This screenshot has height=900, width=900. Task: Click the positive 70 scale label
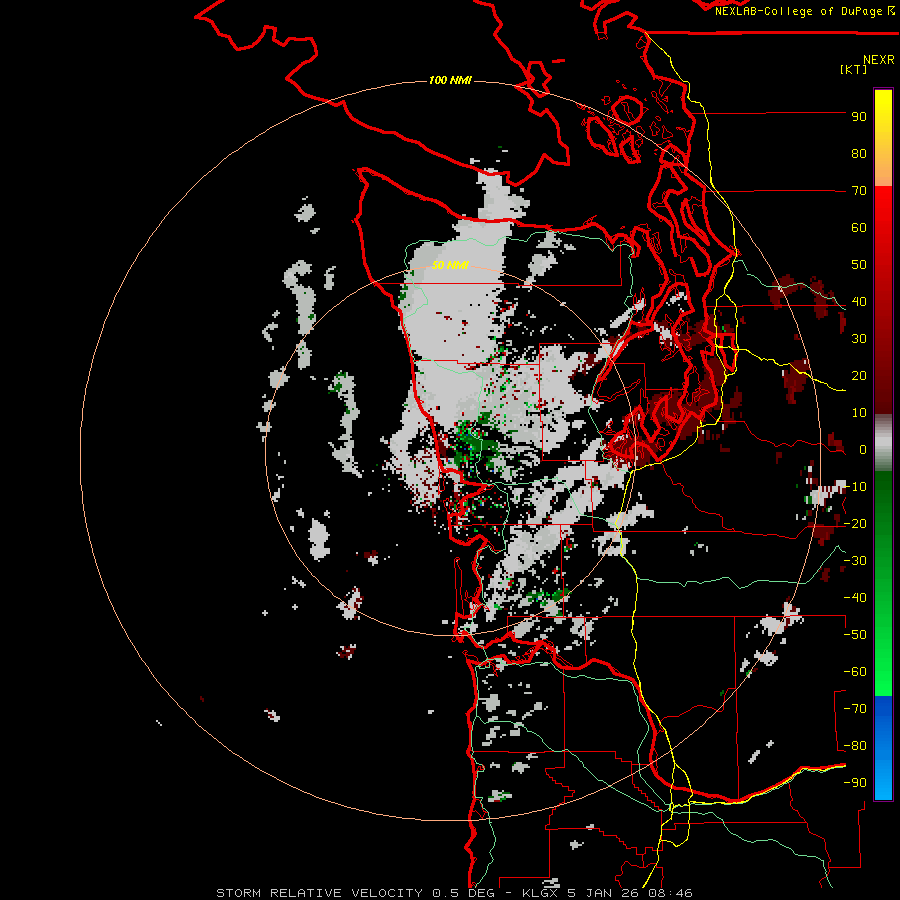point(859,191)
